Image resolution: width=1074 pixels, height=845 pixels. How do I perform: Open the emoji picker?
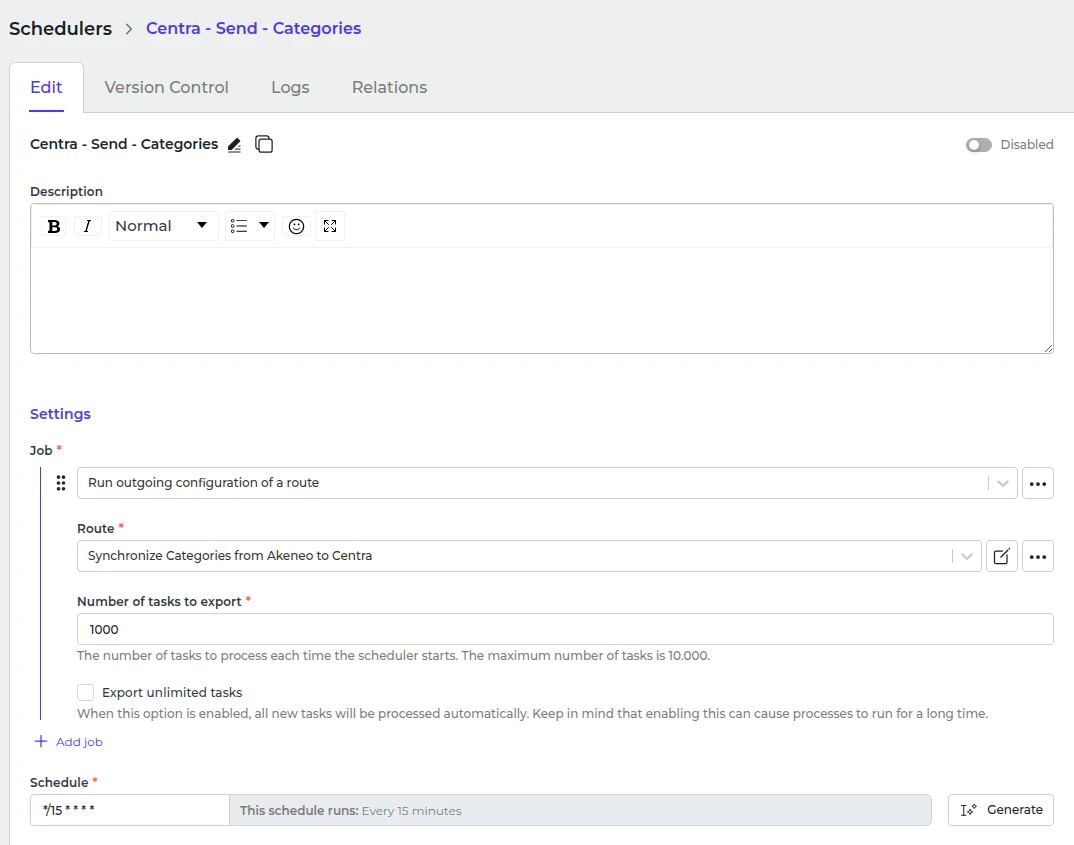coord(296,226)
